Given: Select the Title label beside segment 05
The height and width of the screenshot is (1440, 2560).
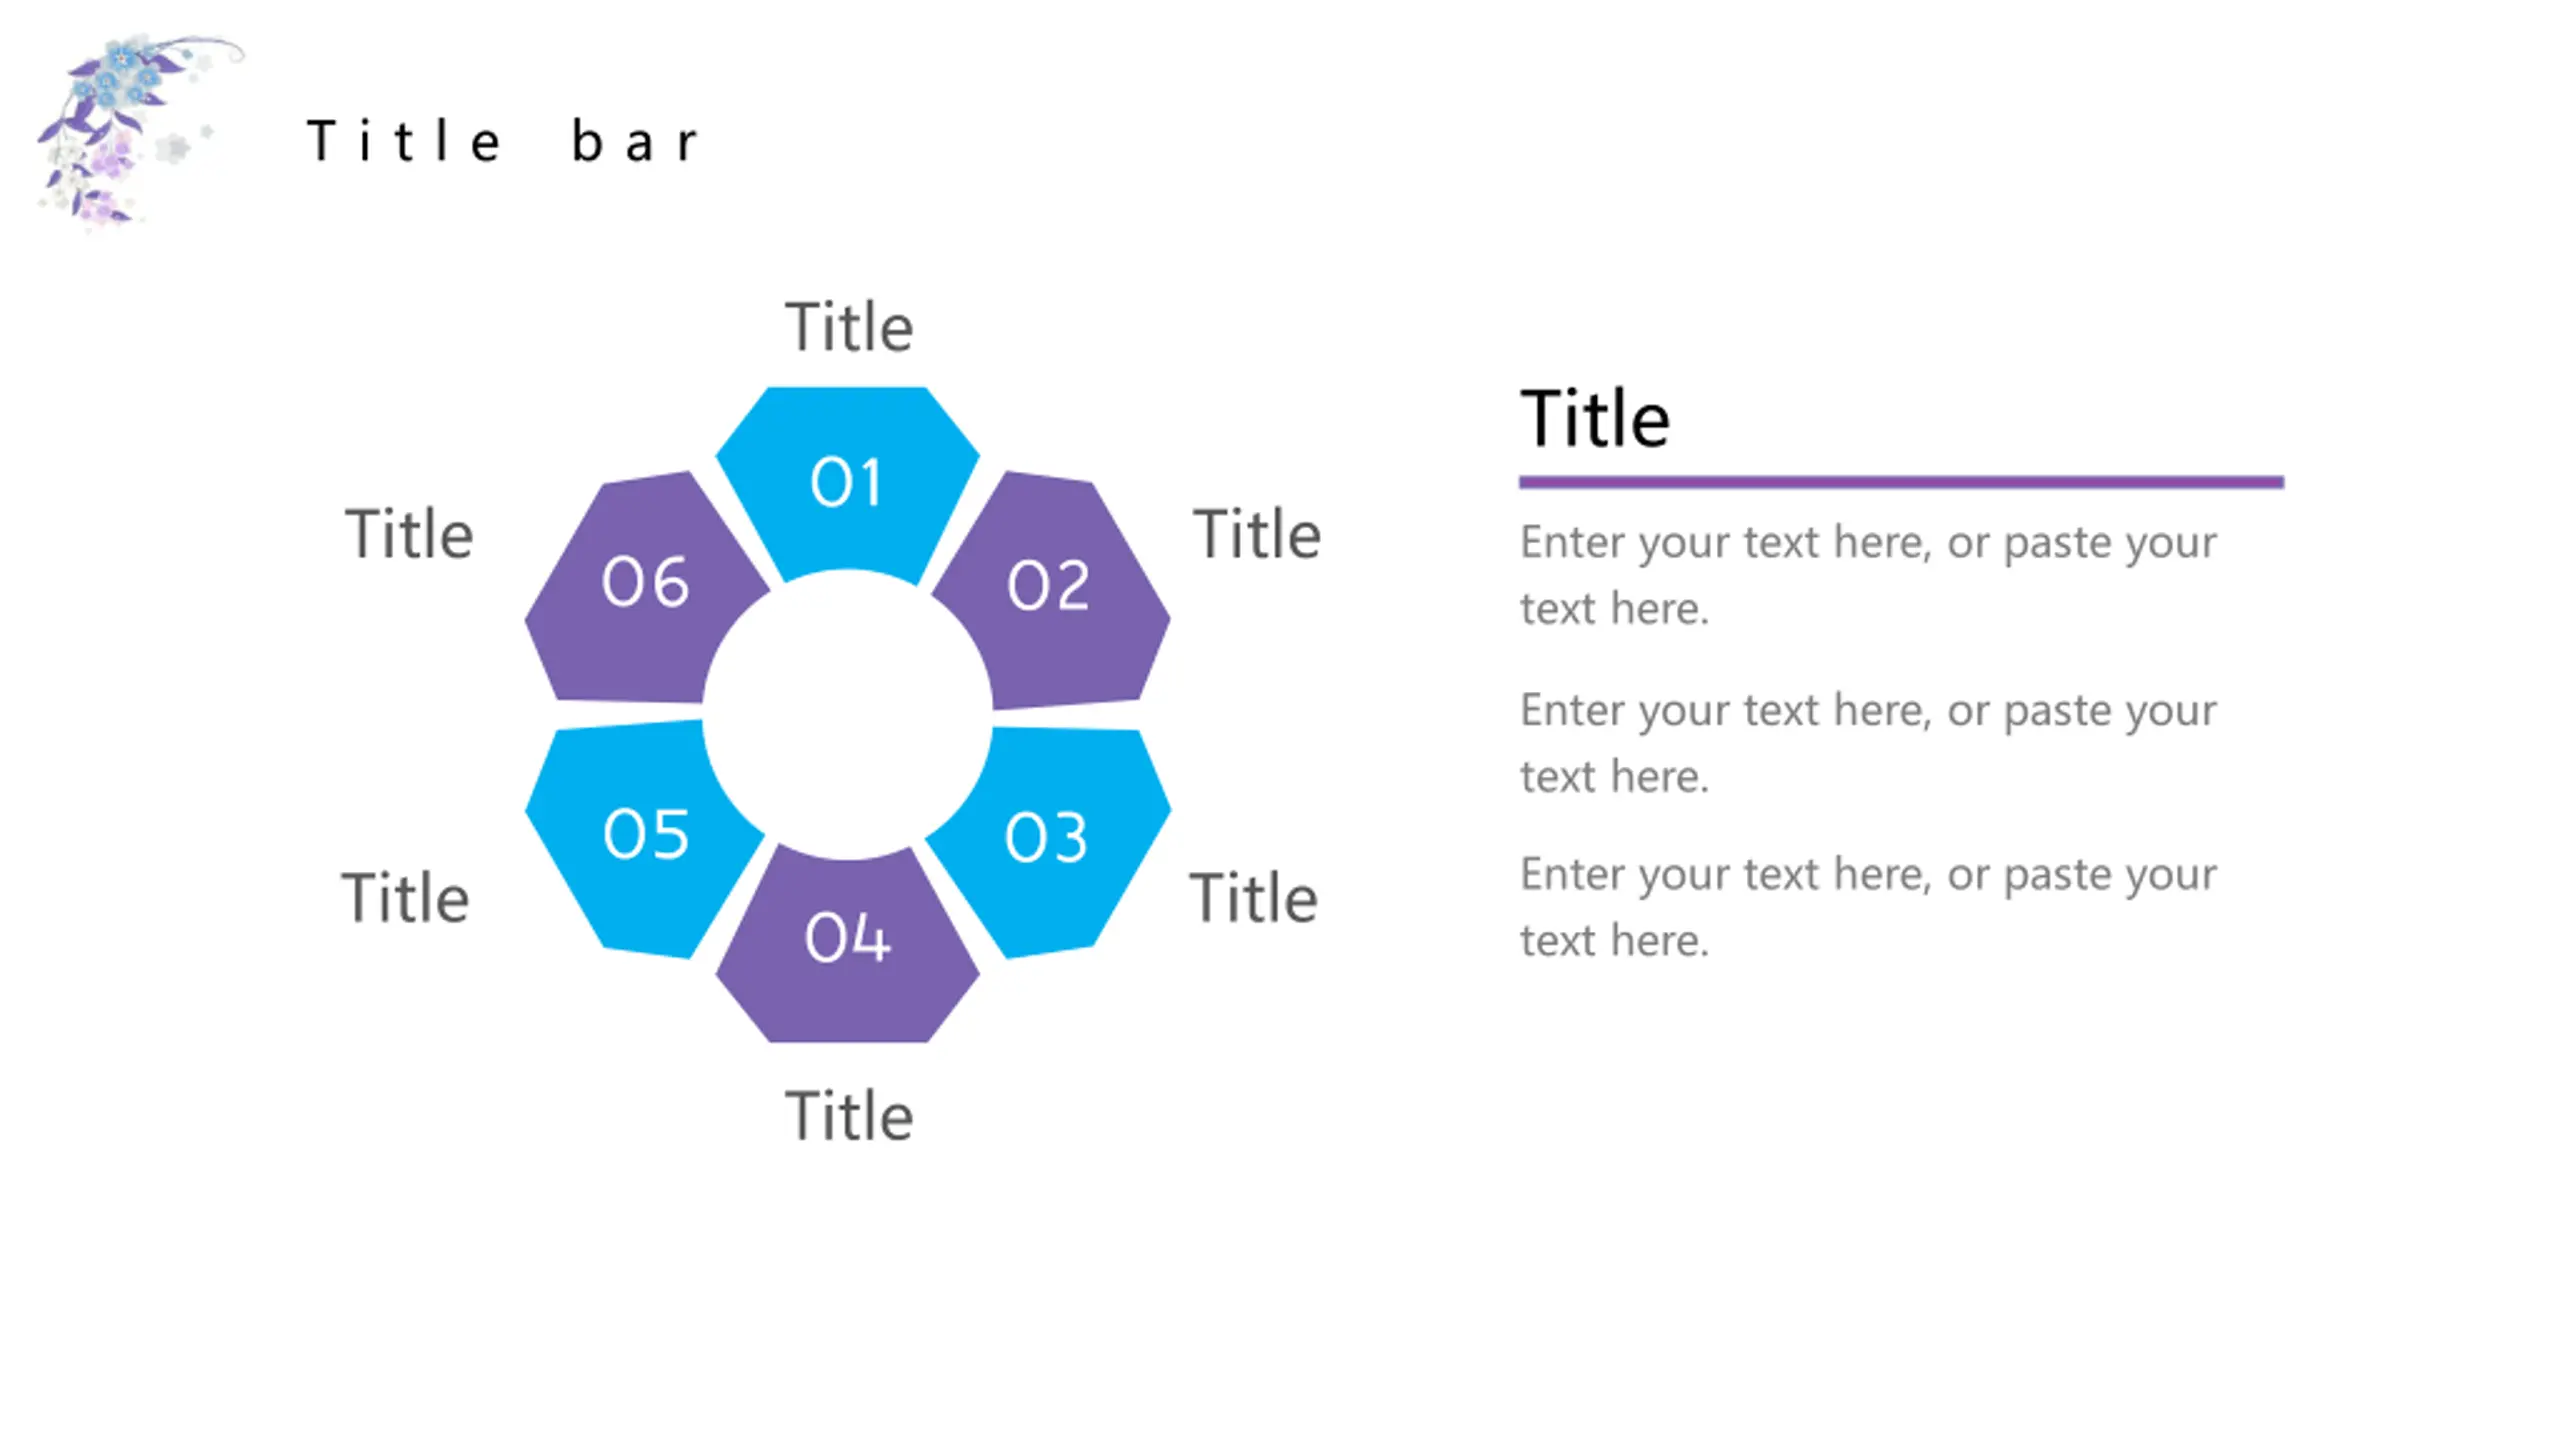Looking at the screenshot, I should 405,897.
